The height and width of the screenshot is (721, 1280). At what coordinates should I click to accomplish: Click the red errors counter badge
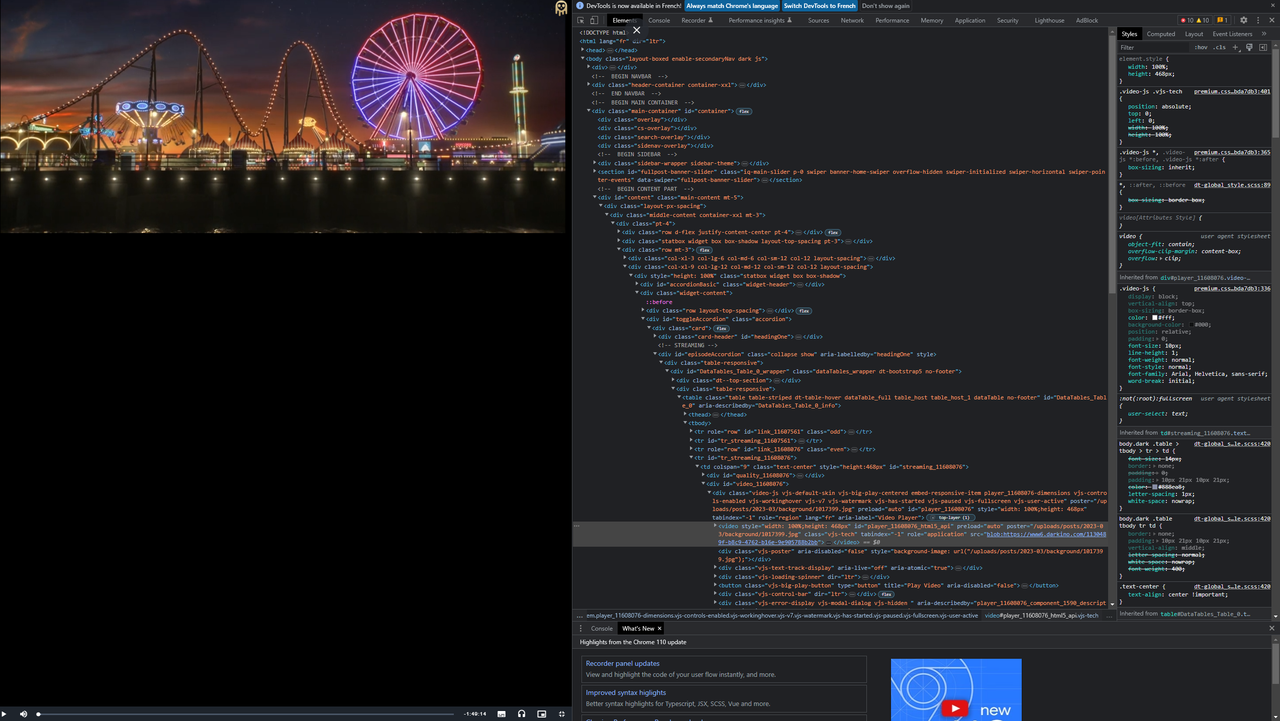tap(1184, 20)
